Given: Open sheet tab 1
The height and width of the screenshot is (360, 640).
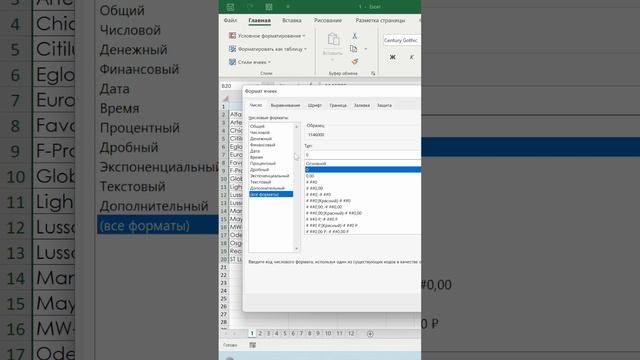Looking at the screenshot, I should [252, 333].
